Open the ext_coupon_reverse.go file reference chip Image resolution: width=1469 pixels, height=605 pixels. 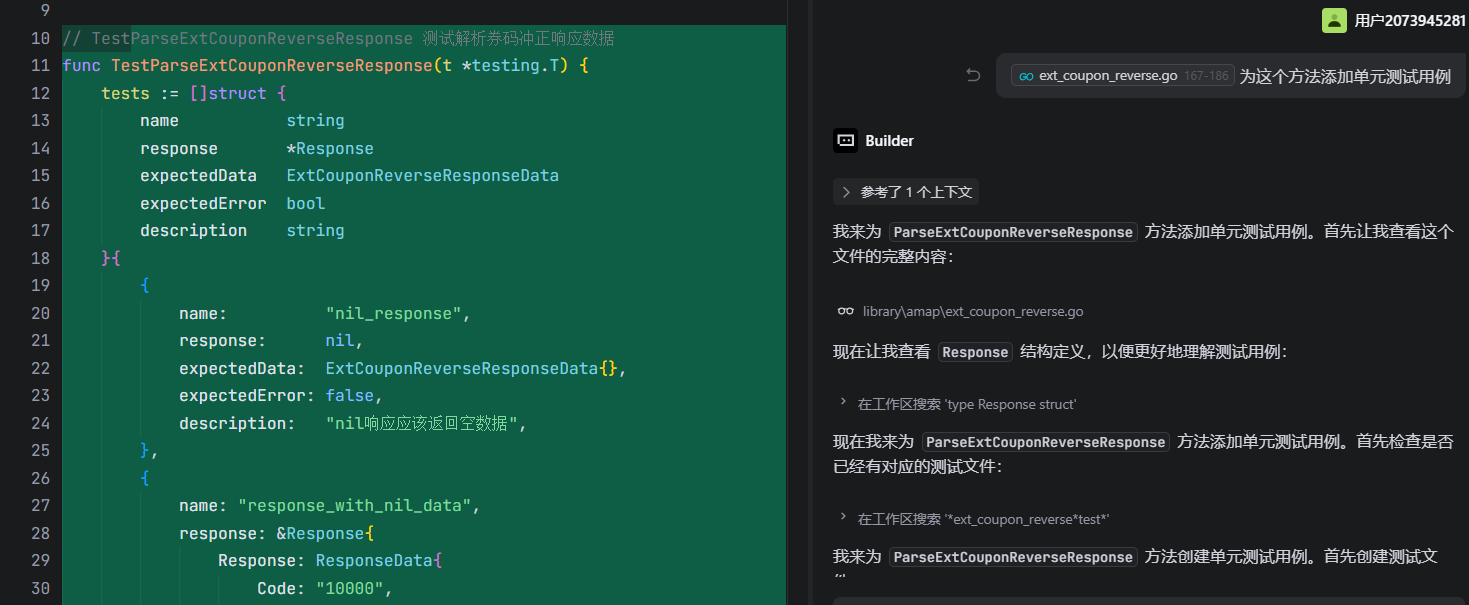(x=1121, y=76)
